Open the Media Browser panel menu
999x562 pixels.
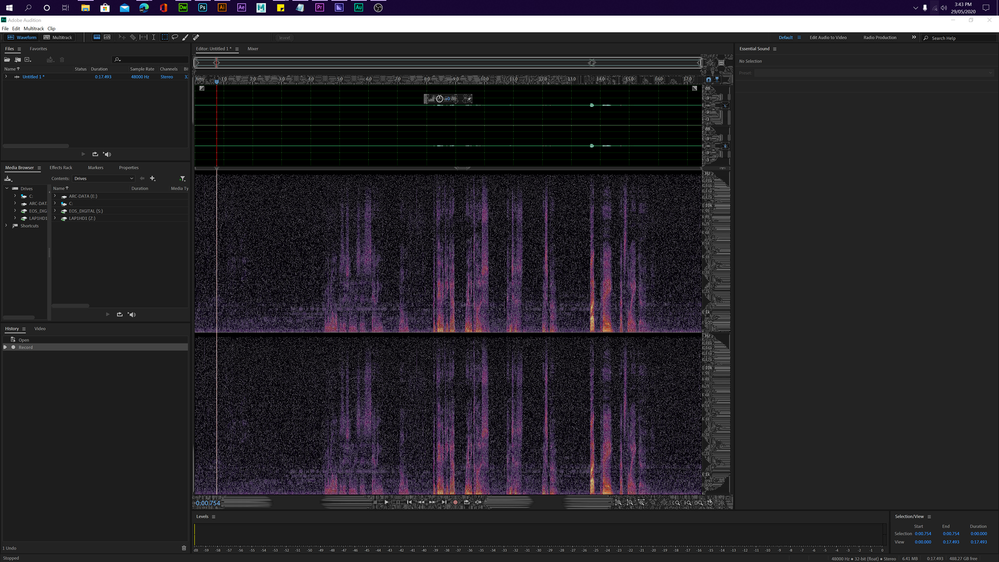coord(39,168)
